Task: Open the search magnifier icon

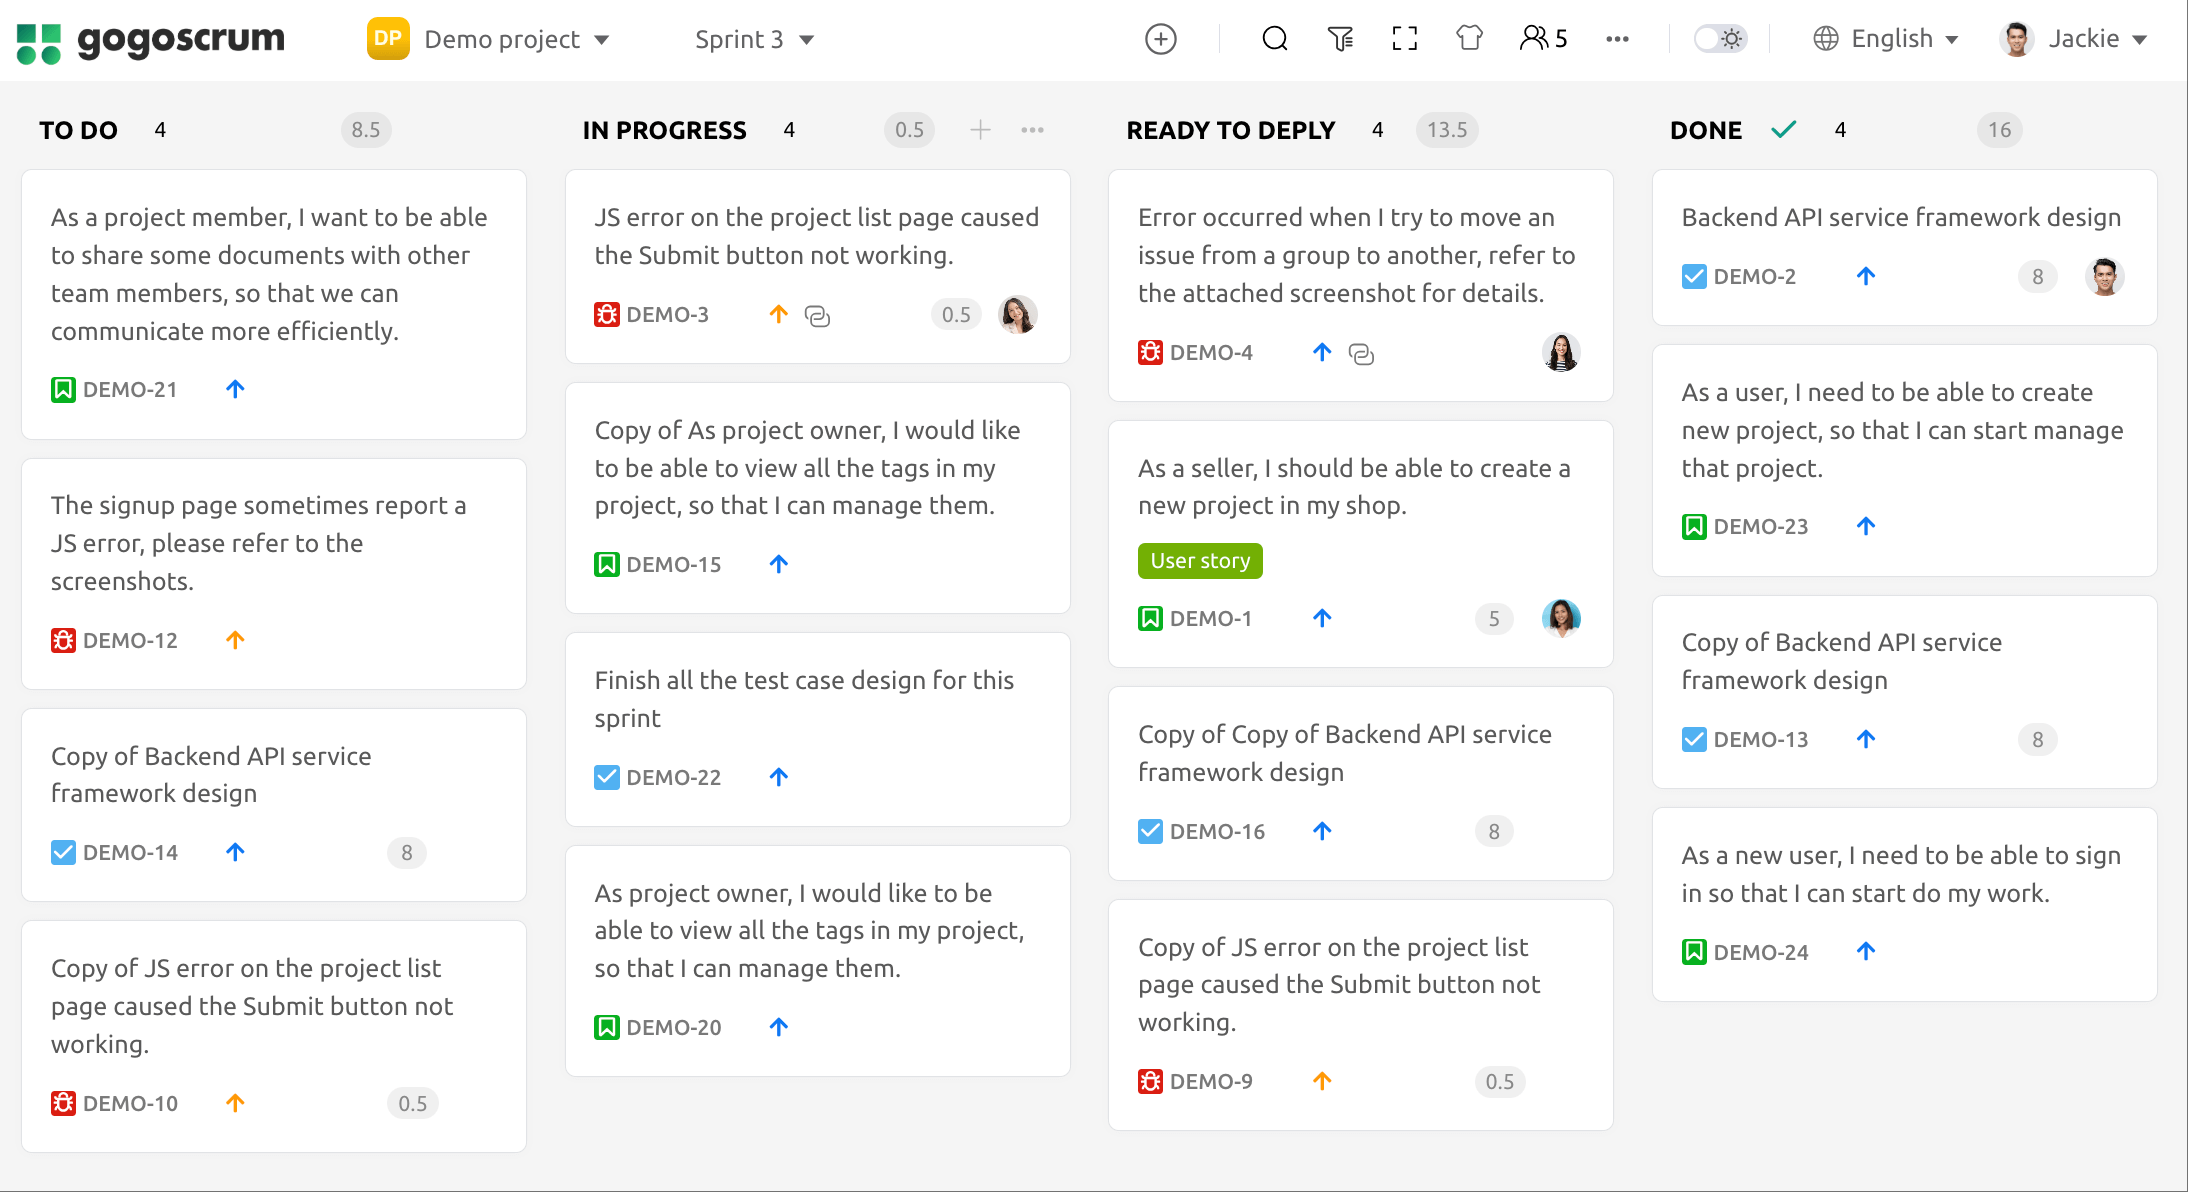Action: 1274,39
